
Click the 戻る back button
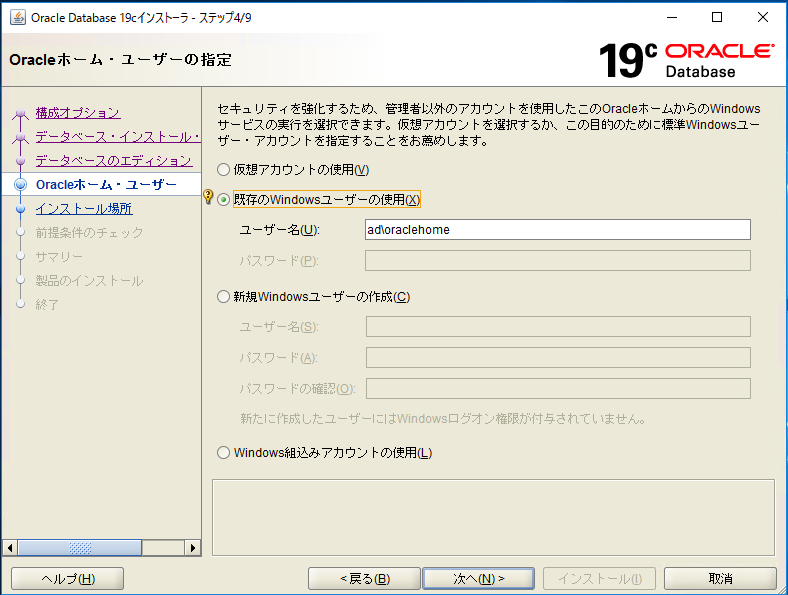point(364,578)
